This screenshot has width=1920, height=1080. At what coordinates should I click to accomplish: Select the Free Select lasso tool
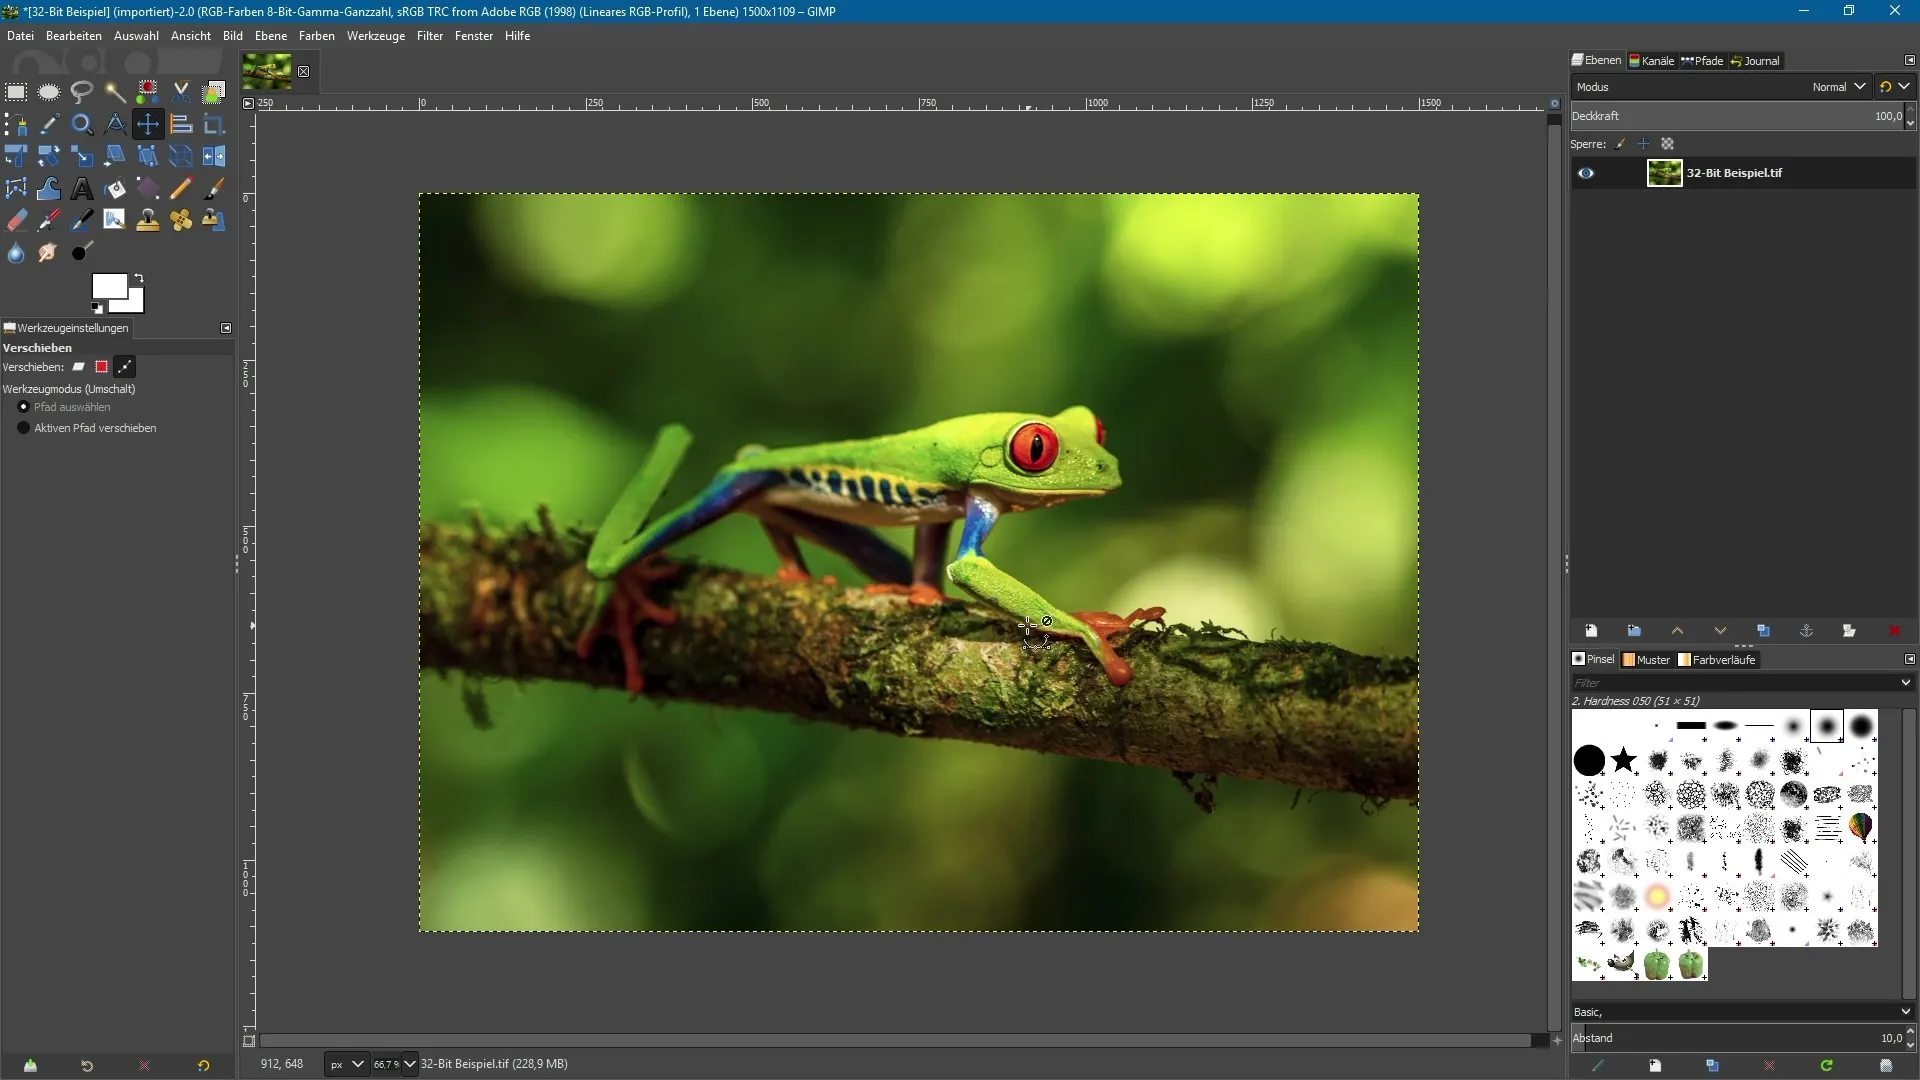click(82, 92)
